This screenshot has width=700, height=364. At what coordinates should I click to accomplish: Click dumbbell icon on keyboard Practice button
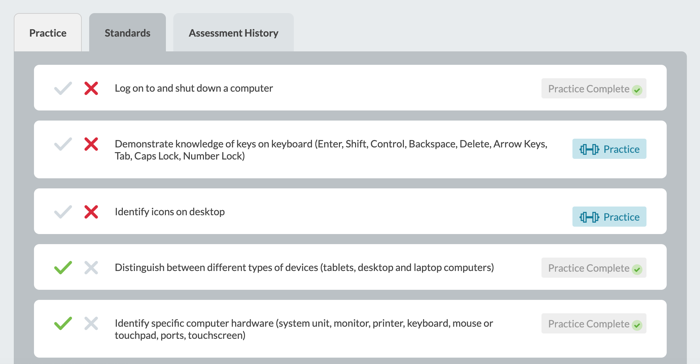589,149
